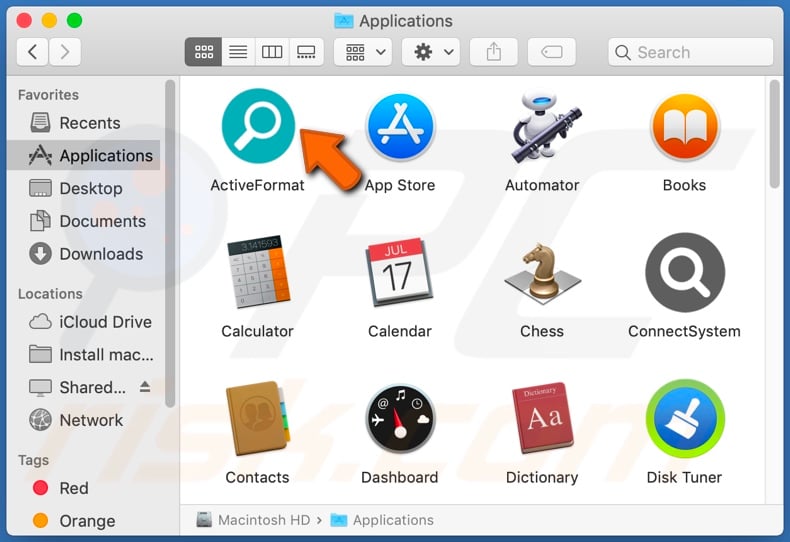Screen dimensions: 790x542
Task: Click the ActiveFormat name label
Action: click(257, 185)
